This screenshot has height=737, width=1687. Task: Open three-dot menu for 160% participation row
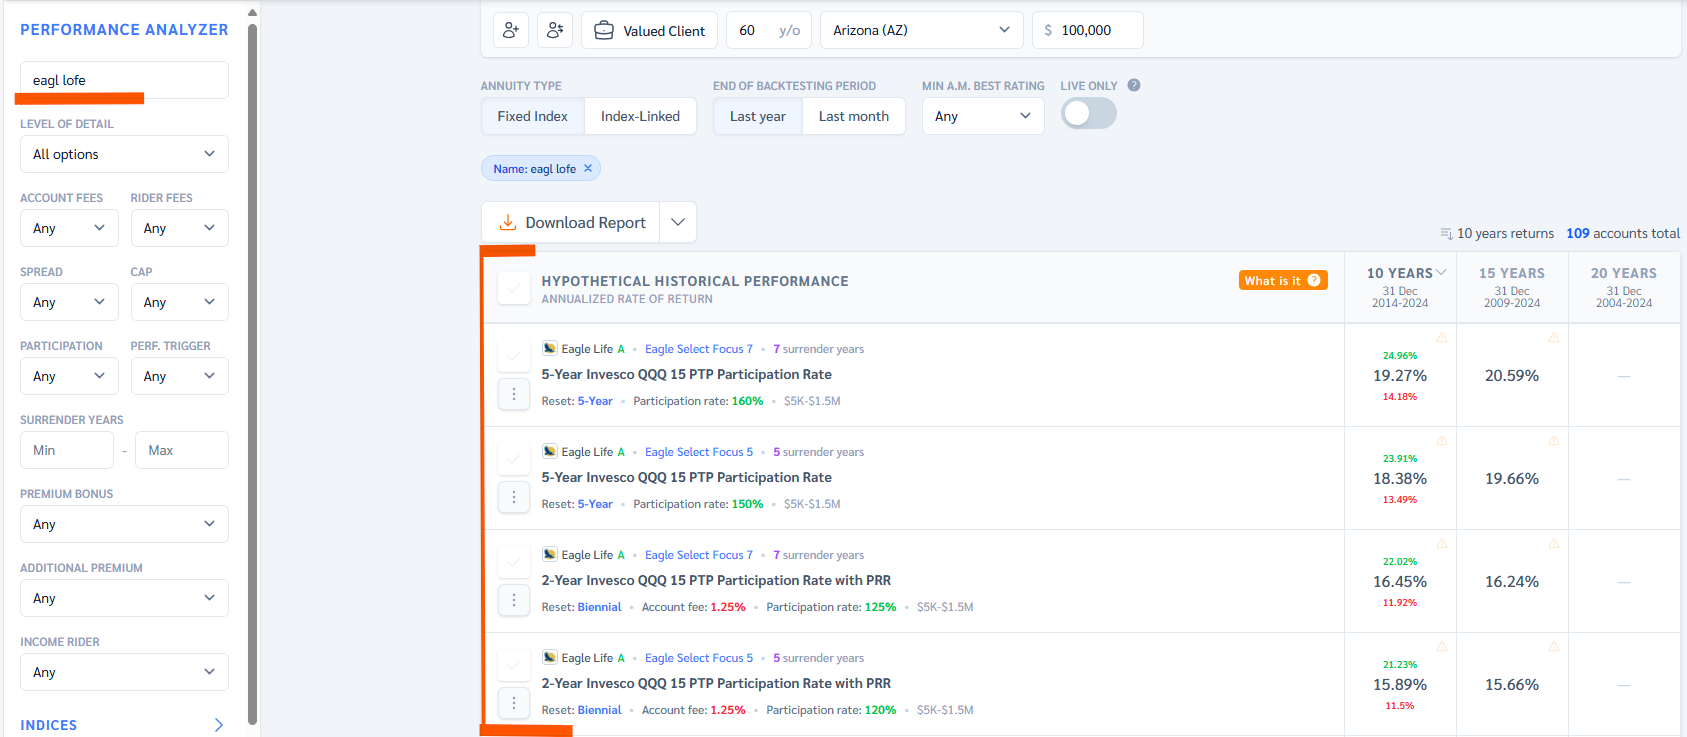[x=514, y=394]
